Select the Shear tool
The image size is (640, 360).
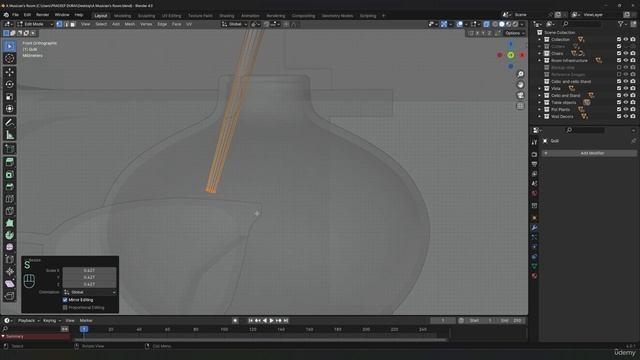[9, 284]
